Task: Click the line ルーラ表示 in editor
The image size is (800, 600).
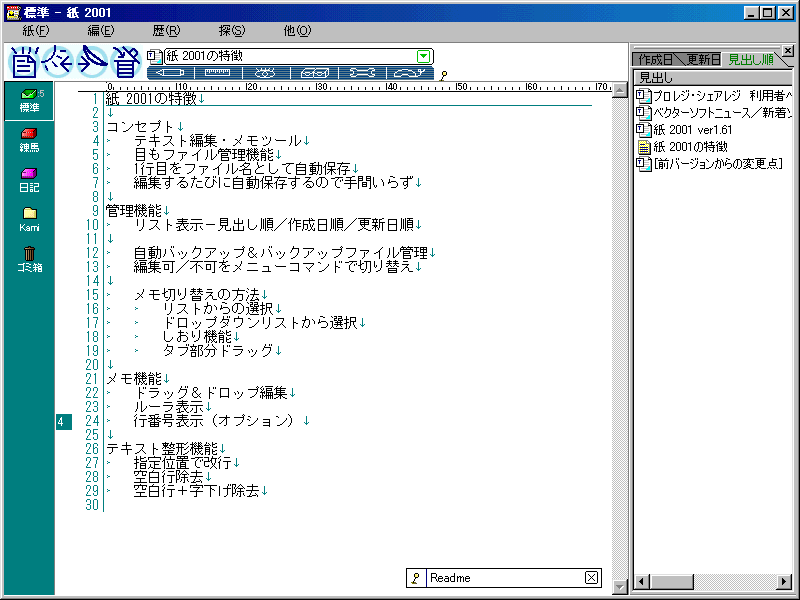Action: click(169, 407)
